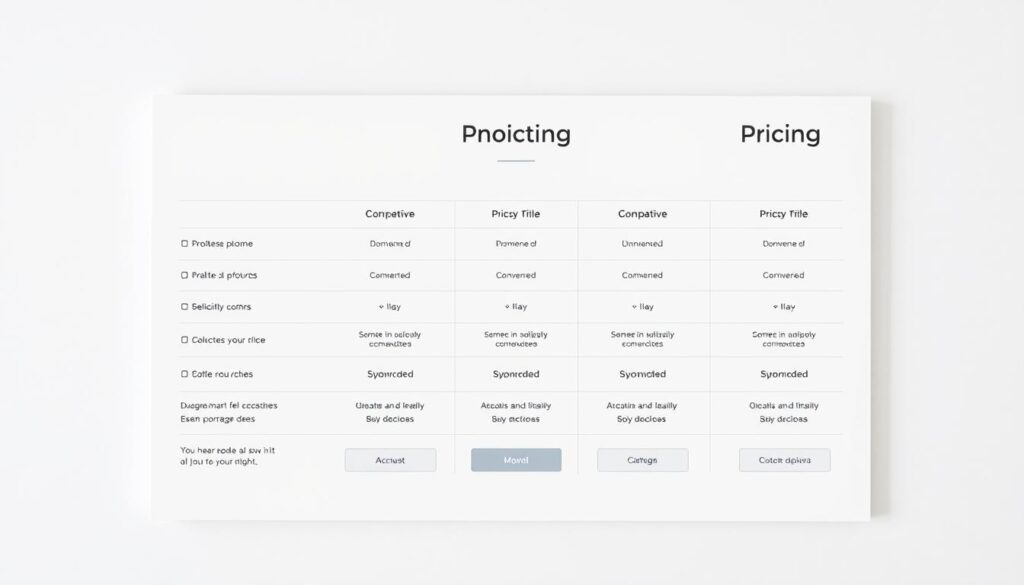Viewport: 1024px width, 585px height.
Task: Select the highlighted Monel button
Action: [516, 460]
